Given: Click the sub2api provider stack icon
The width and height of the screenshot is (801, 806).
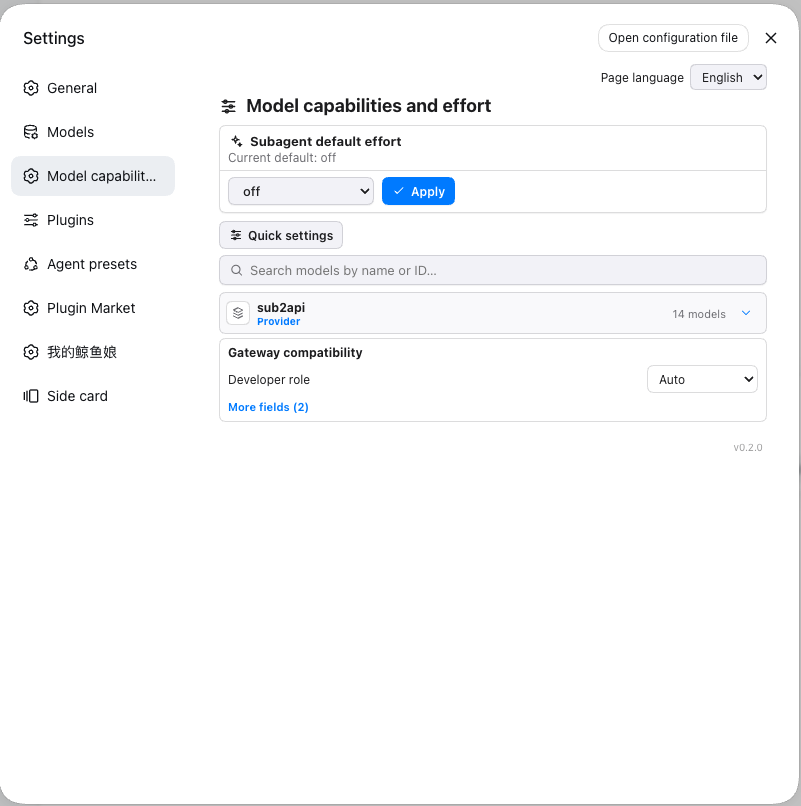Looking at the screenshot, I should (x=238, y=313).
